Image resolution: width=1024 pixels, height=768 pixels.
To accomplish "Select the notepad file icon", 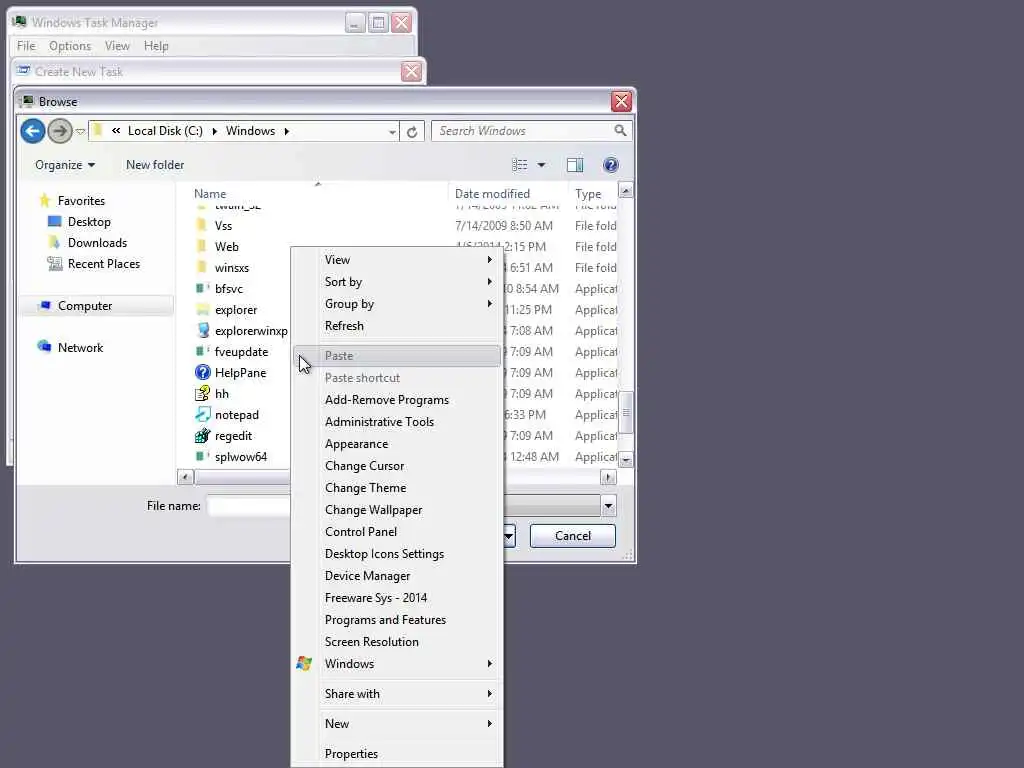I will [202, 415].
